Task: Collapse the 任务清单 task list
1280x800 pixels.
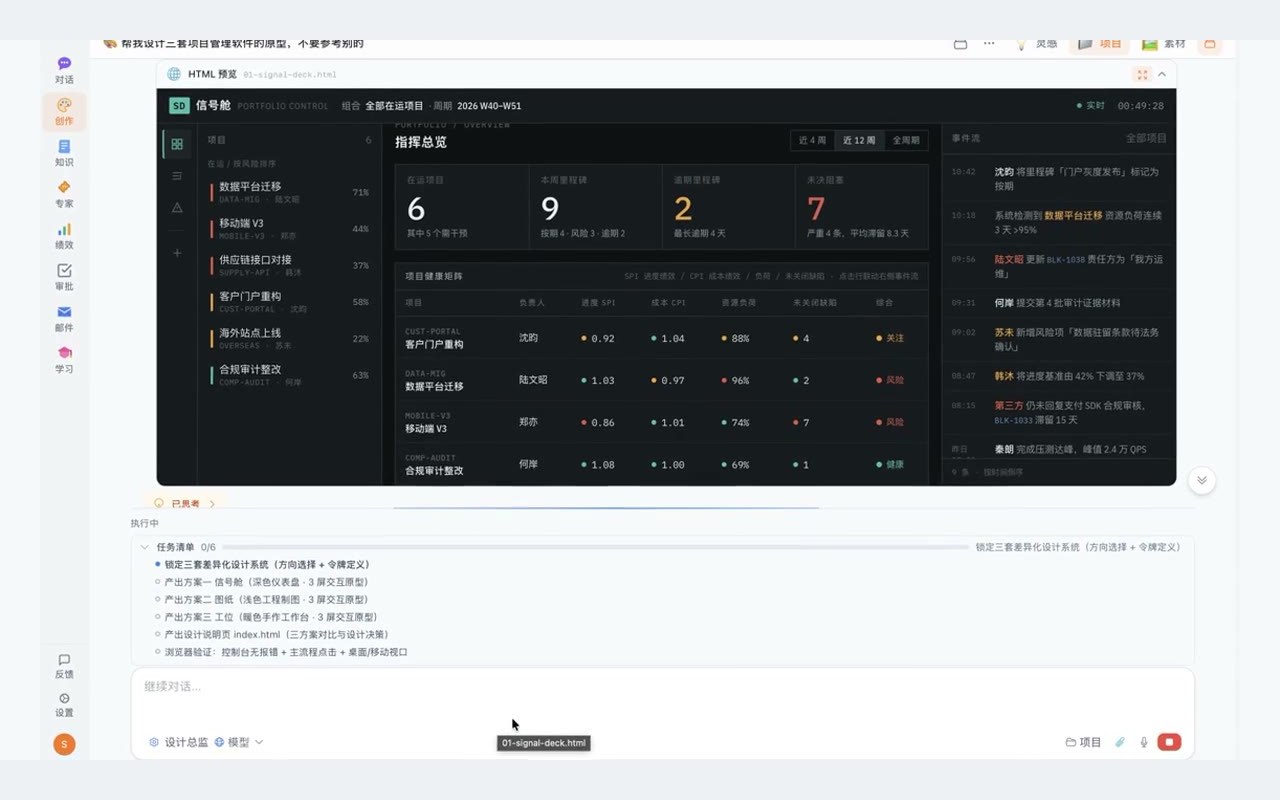Action: point(145,547)
